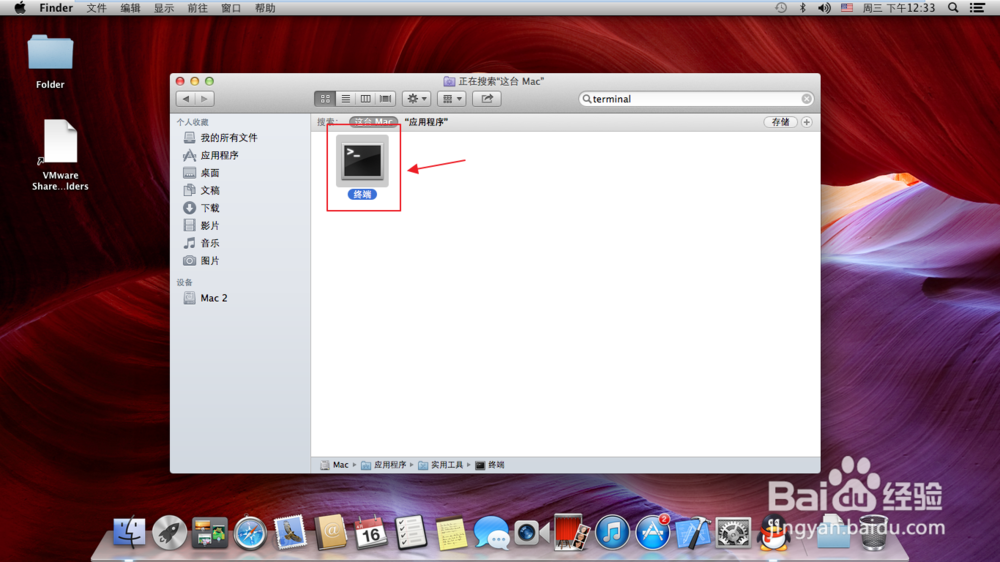Open Mission Control in the dock
Viewport: 1000px width, 562px height.
click(x=210, y=533)
